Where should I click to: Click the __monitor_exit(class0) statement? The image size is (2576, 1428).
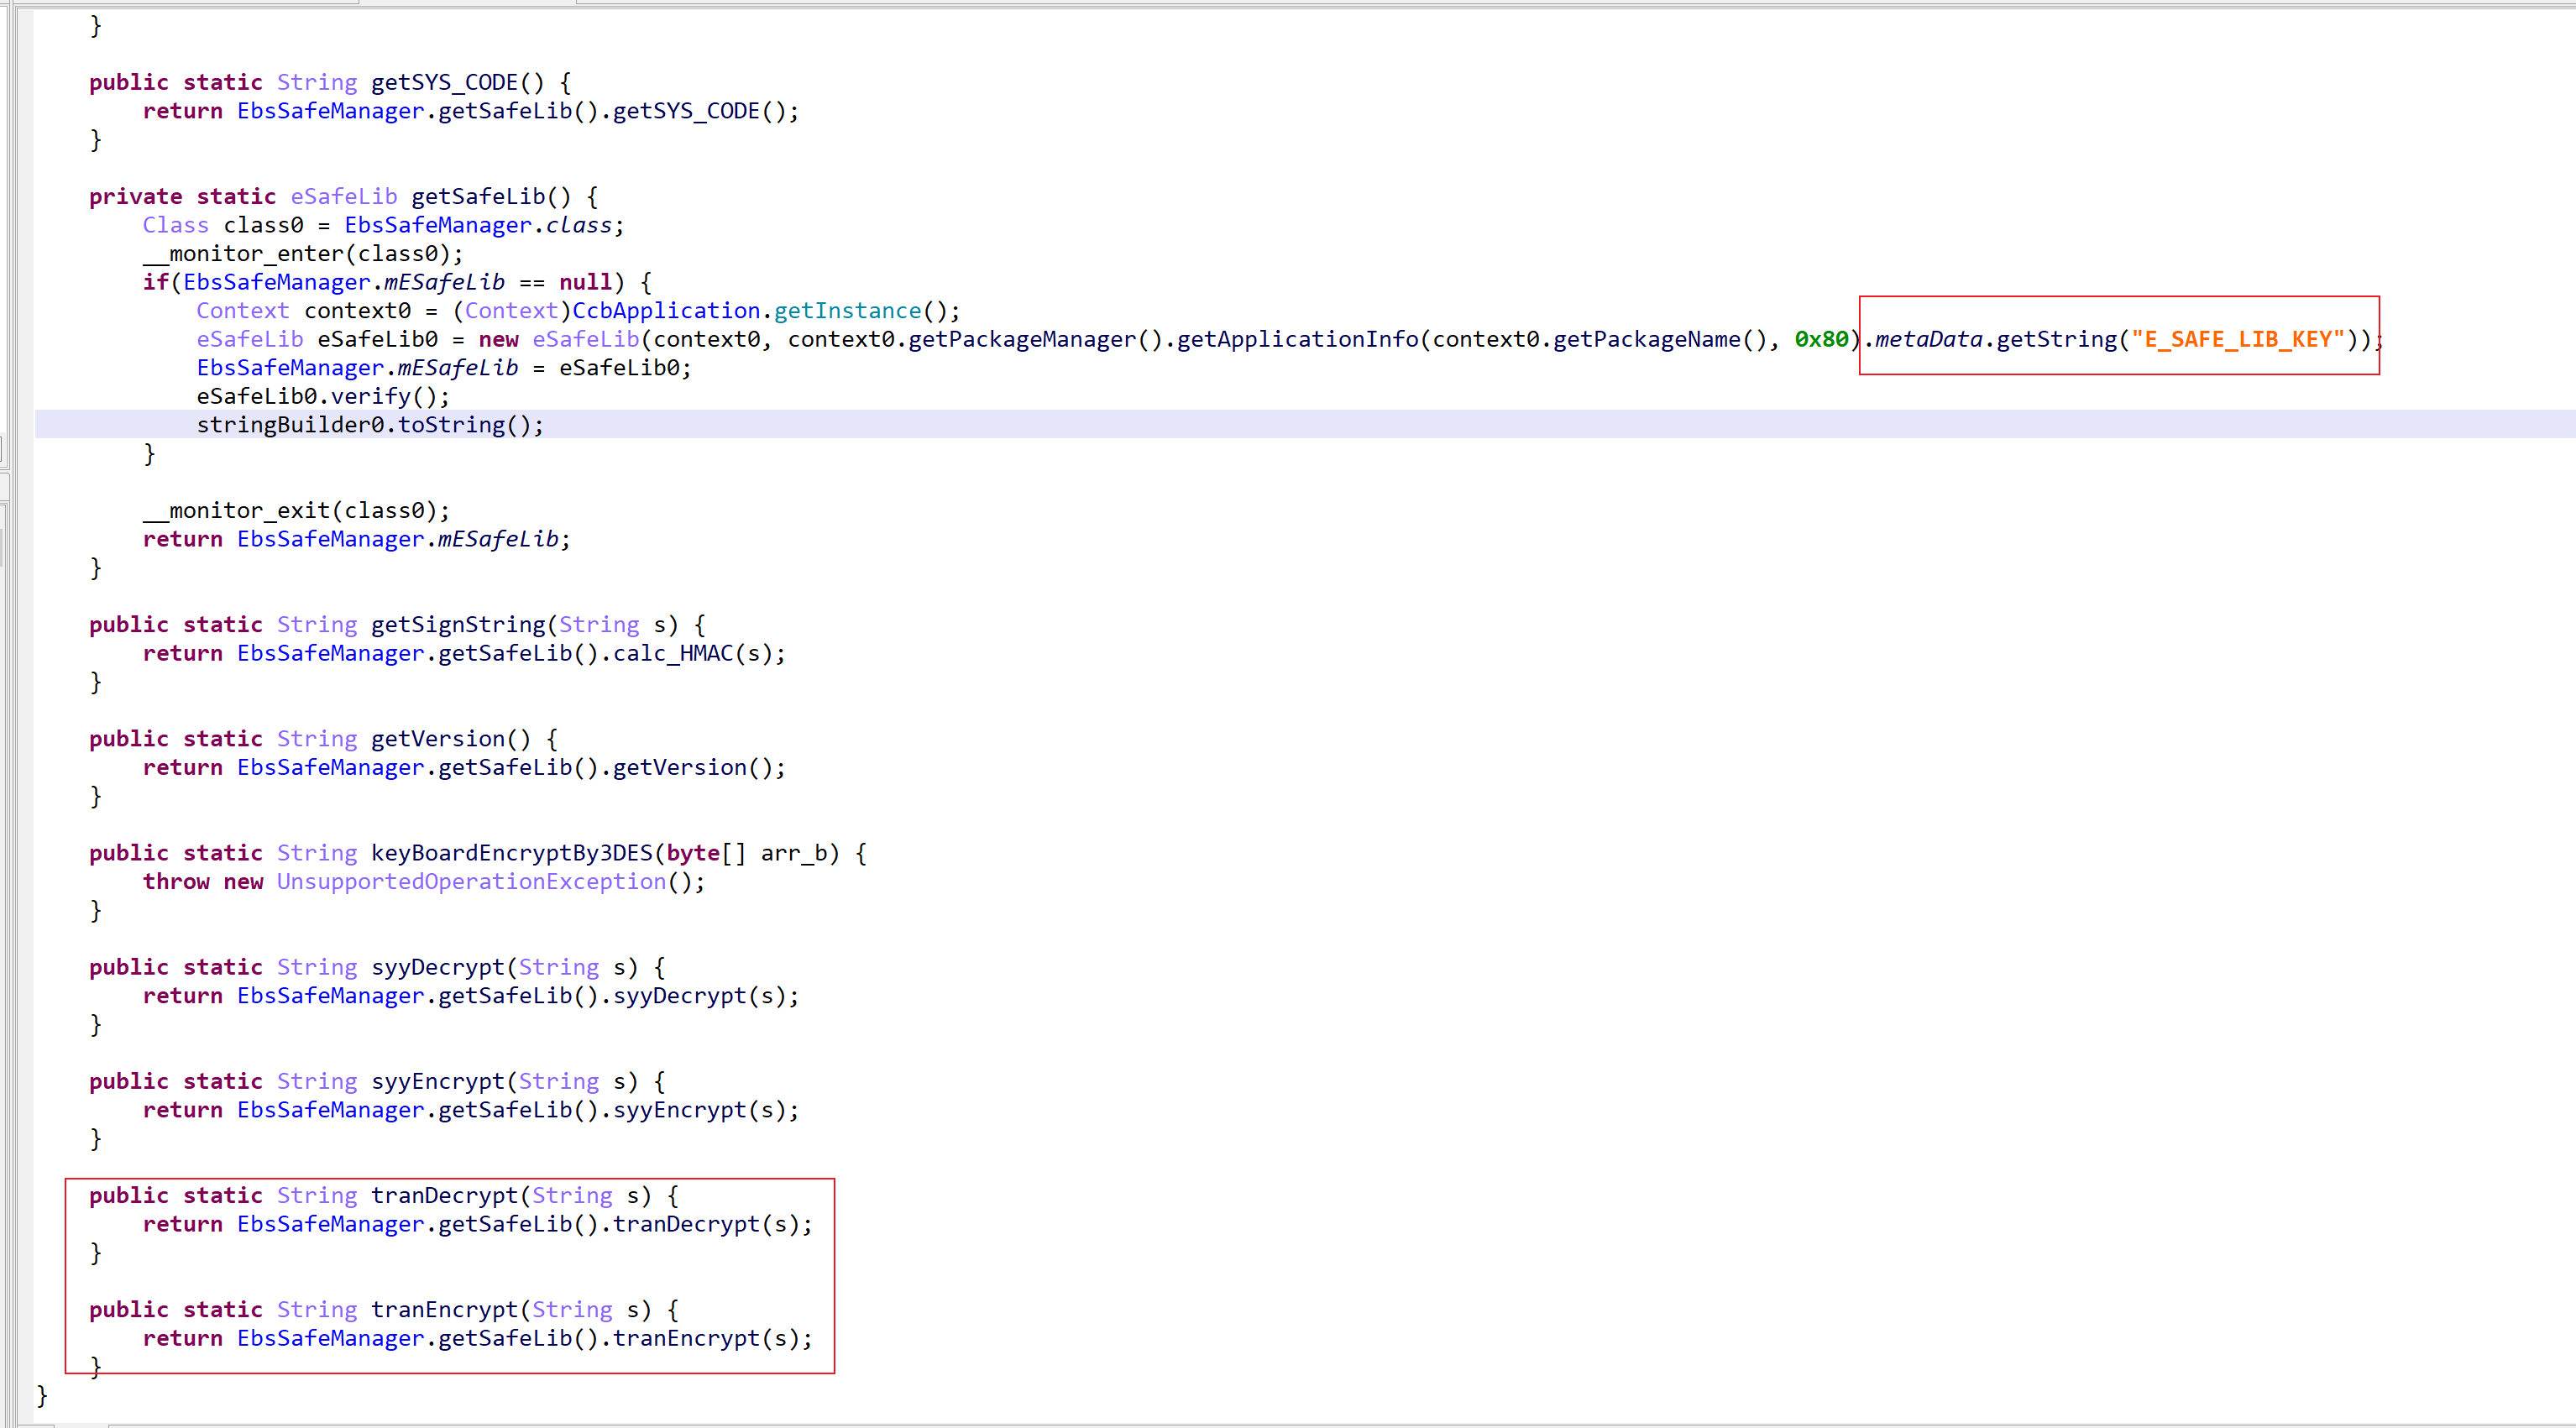(x=296, y=511)
